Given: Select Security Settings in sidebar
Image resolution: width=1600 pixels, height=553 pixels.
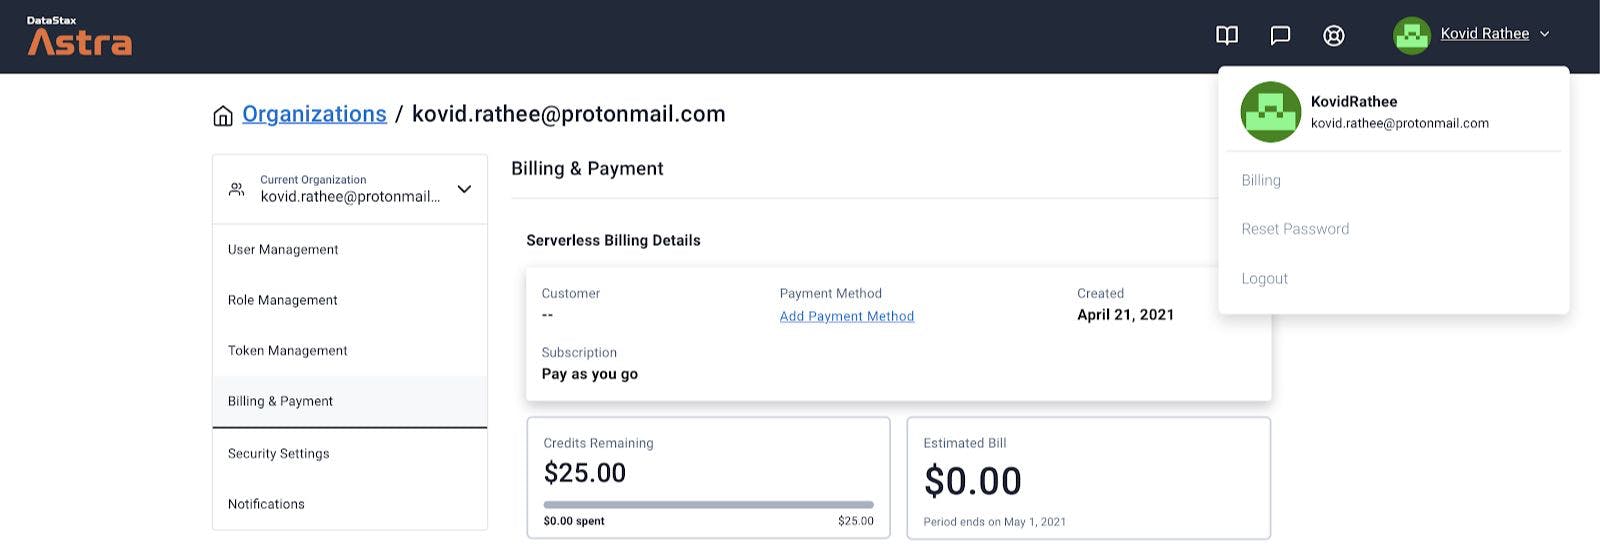Looking at the screenshot, I should (278, 454).
